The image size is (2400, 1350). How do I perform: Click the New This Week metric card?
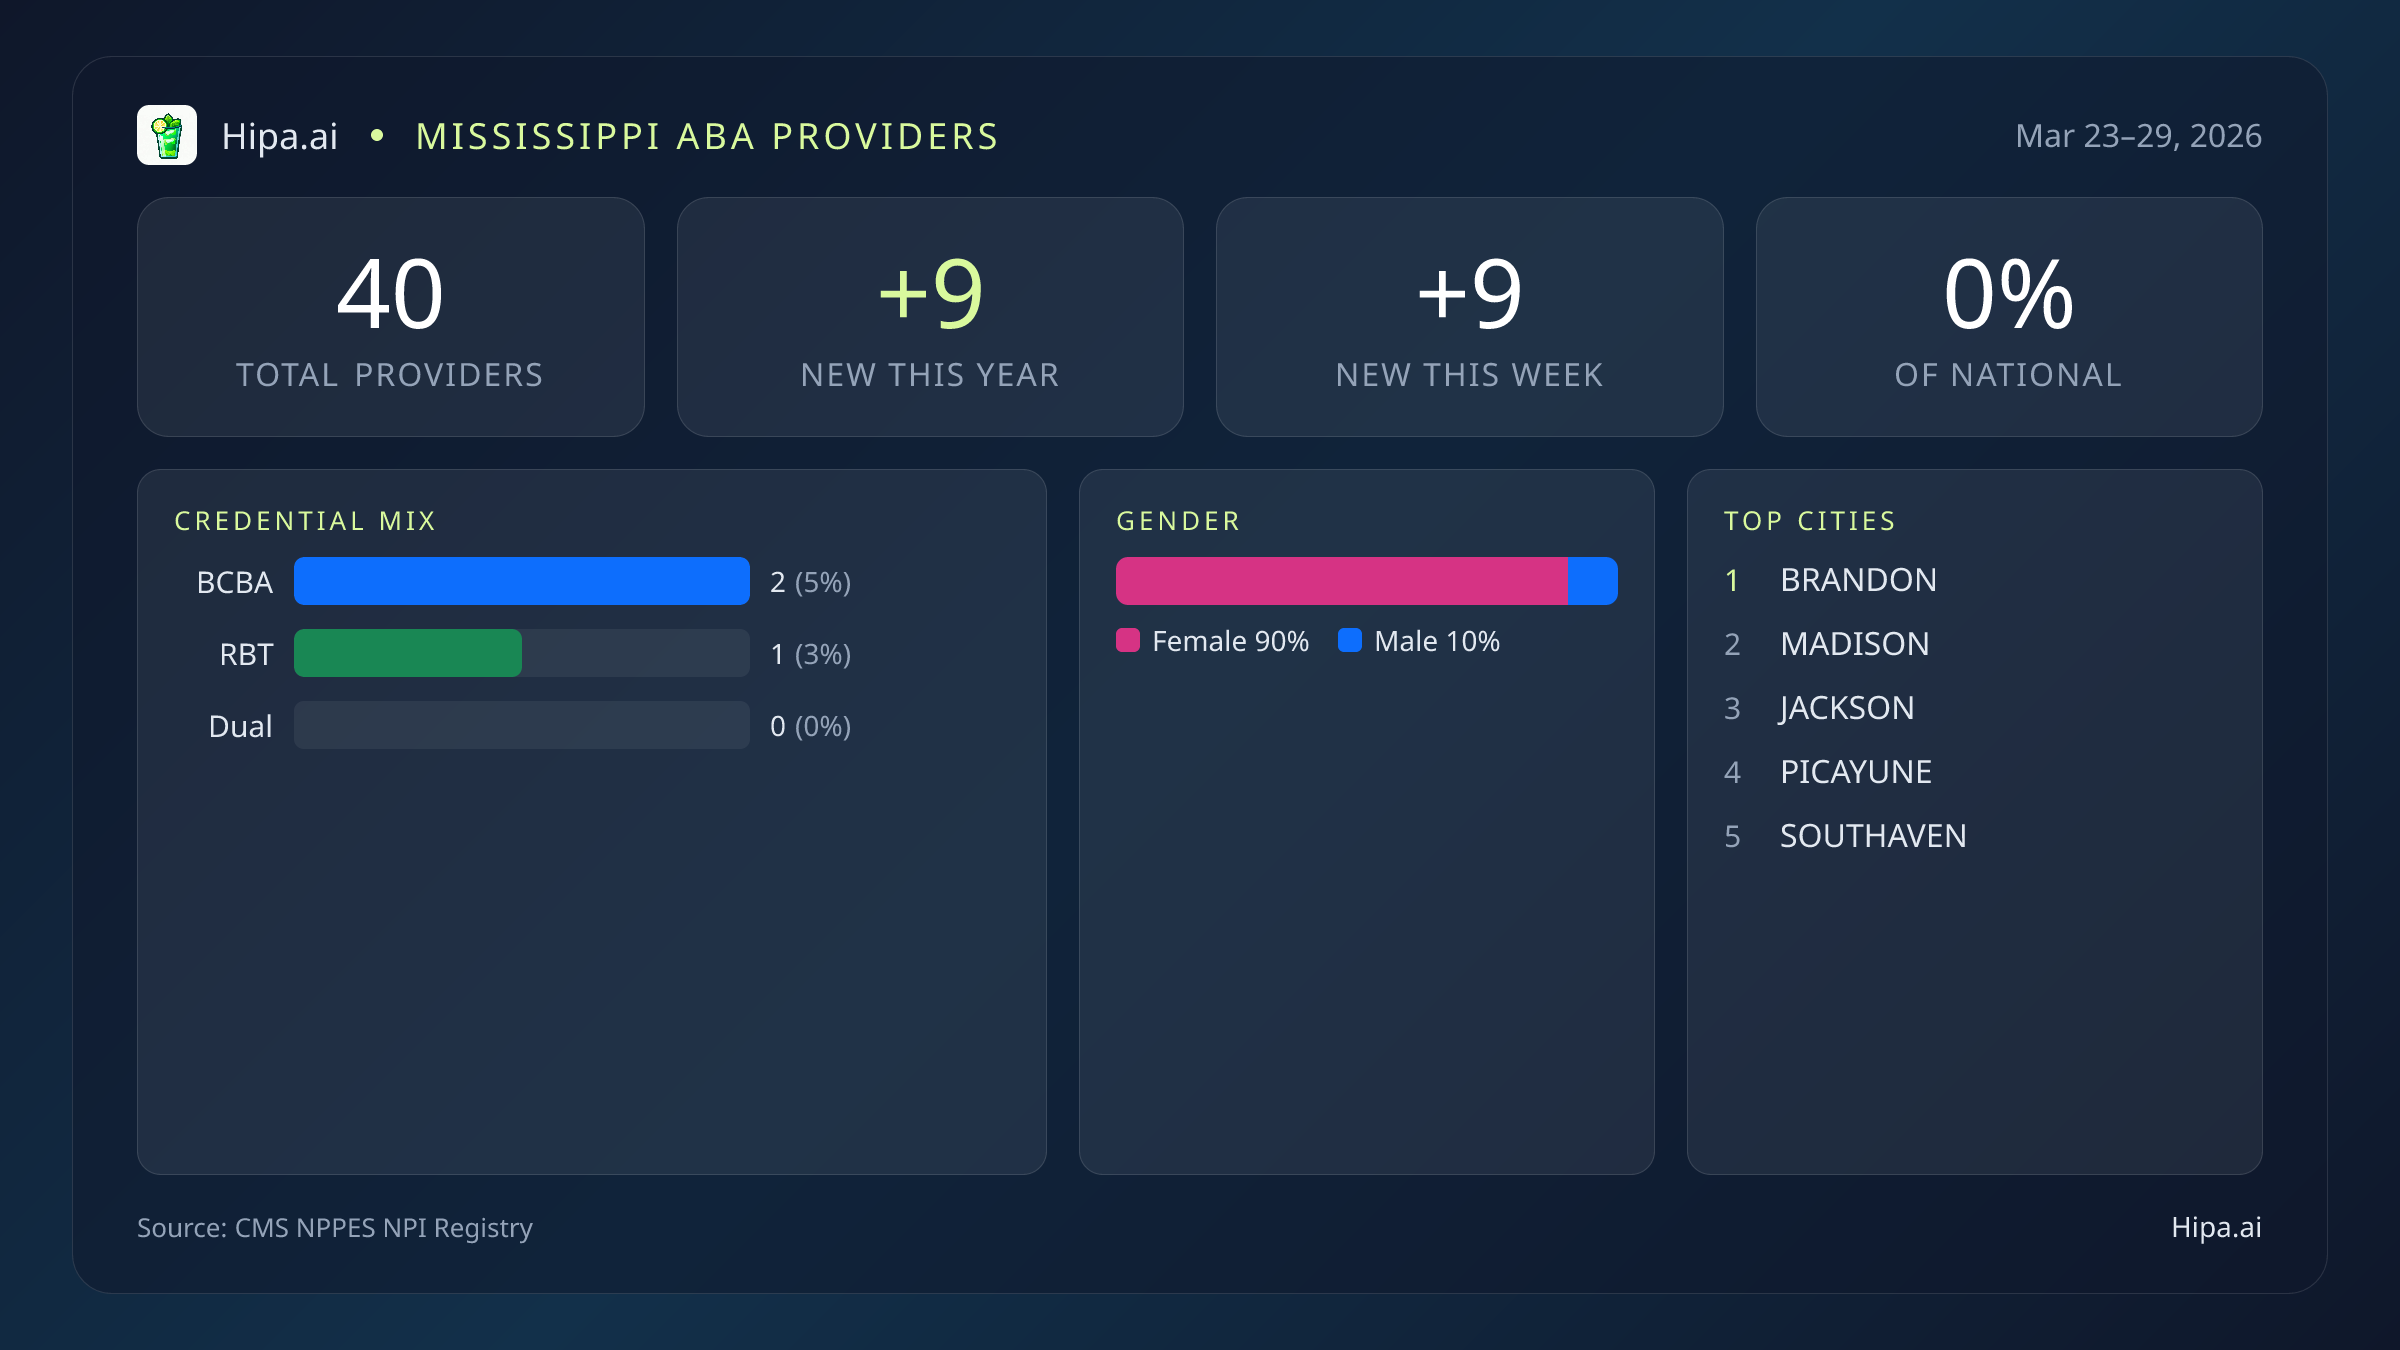point(1470,317)
